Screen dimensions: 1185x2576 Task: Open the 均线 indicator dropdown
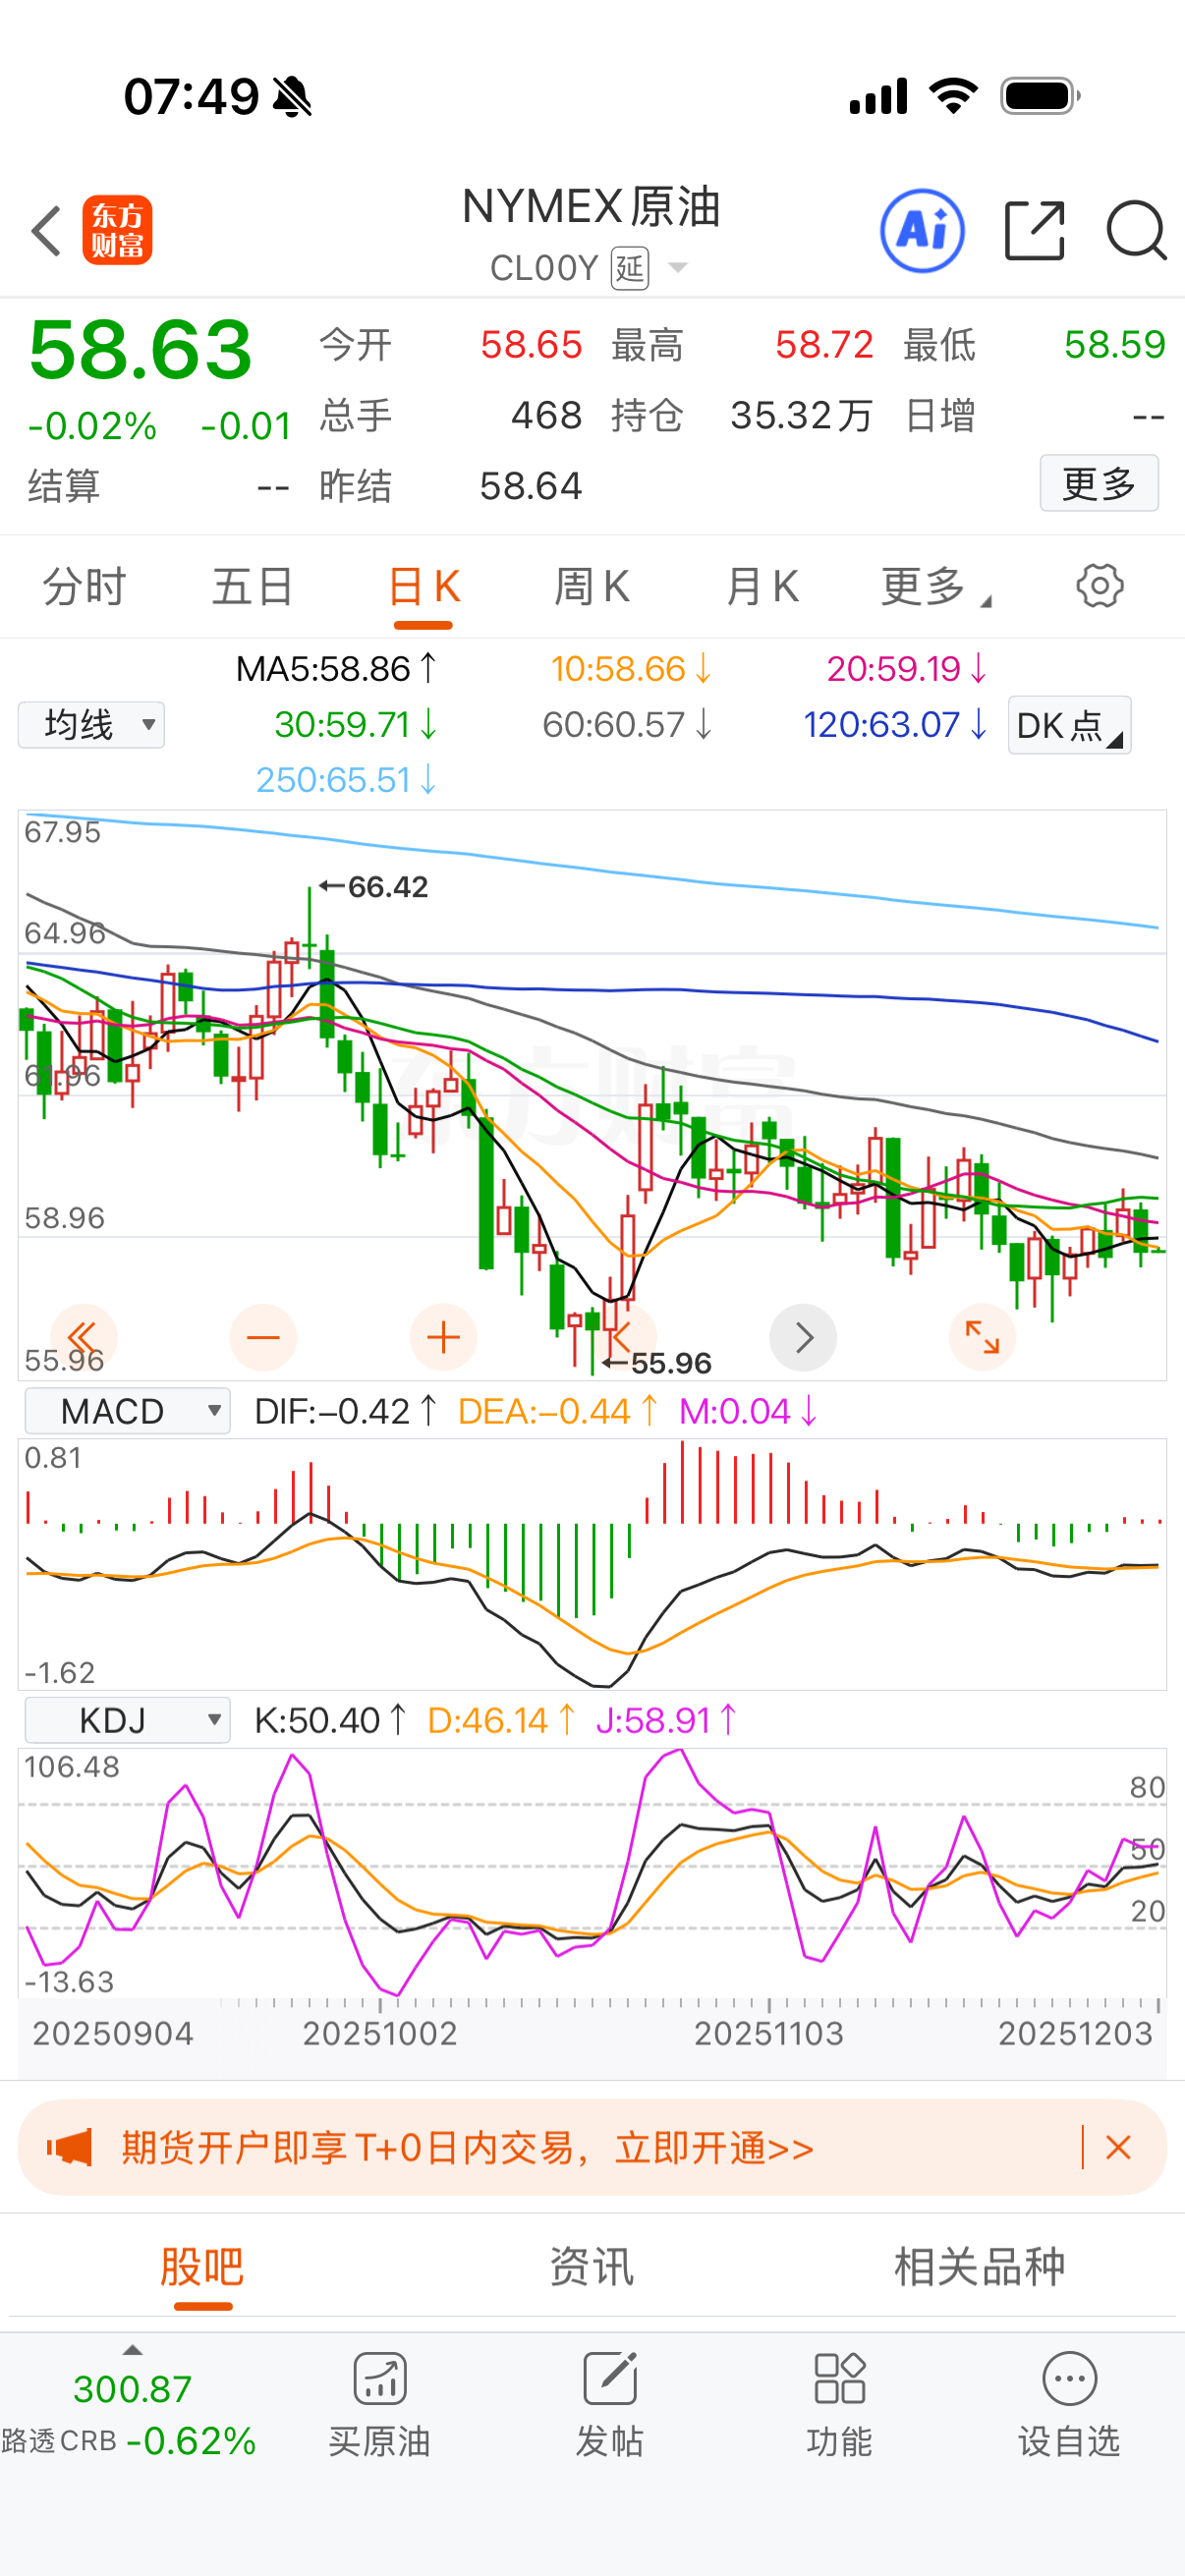pos(91,725)
